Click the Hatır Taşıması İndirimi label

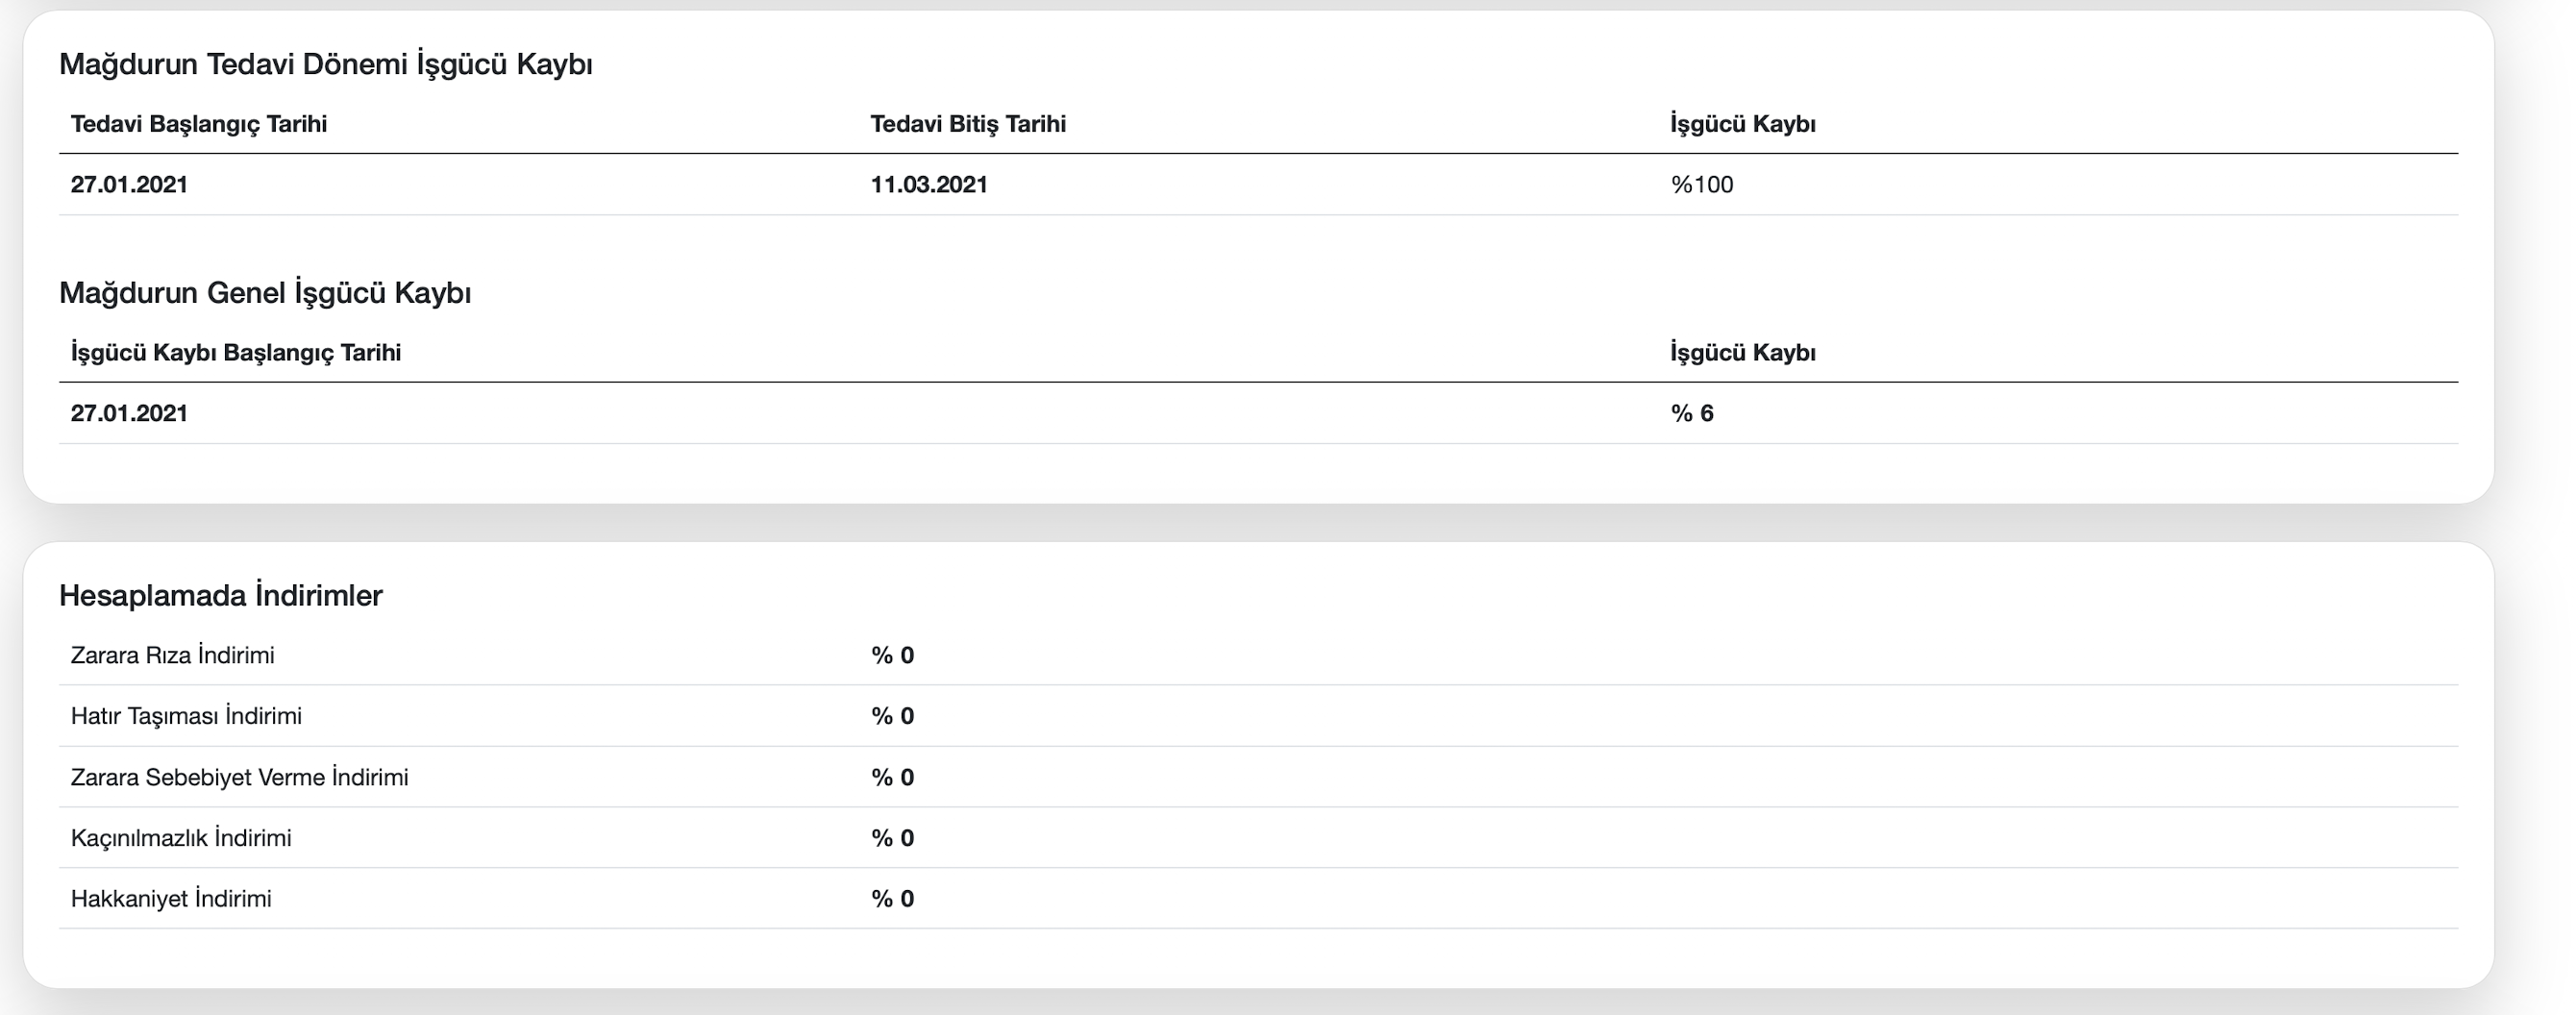point(186,716)
